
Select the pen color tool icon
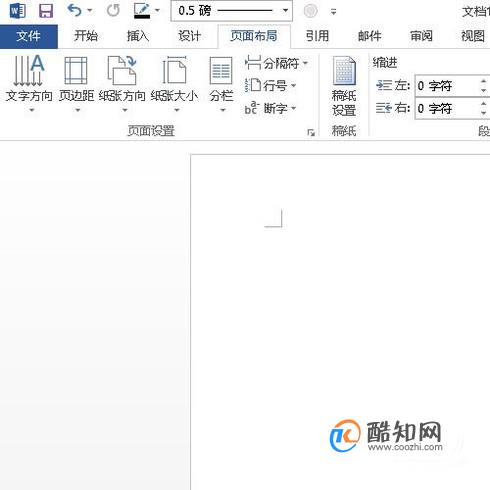pyautogui.click(x=142, y=11)
